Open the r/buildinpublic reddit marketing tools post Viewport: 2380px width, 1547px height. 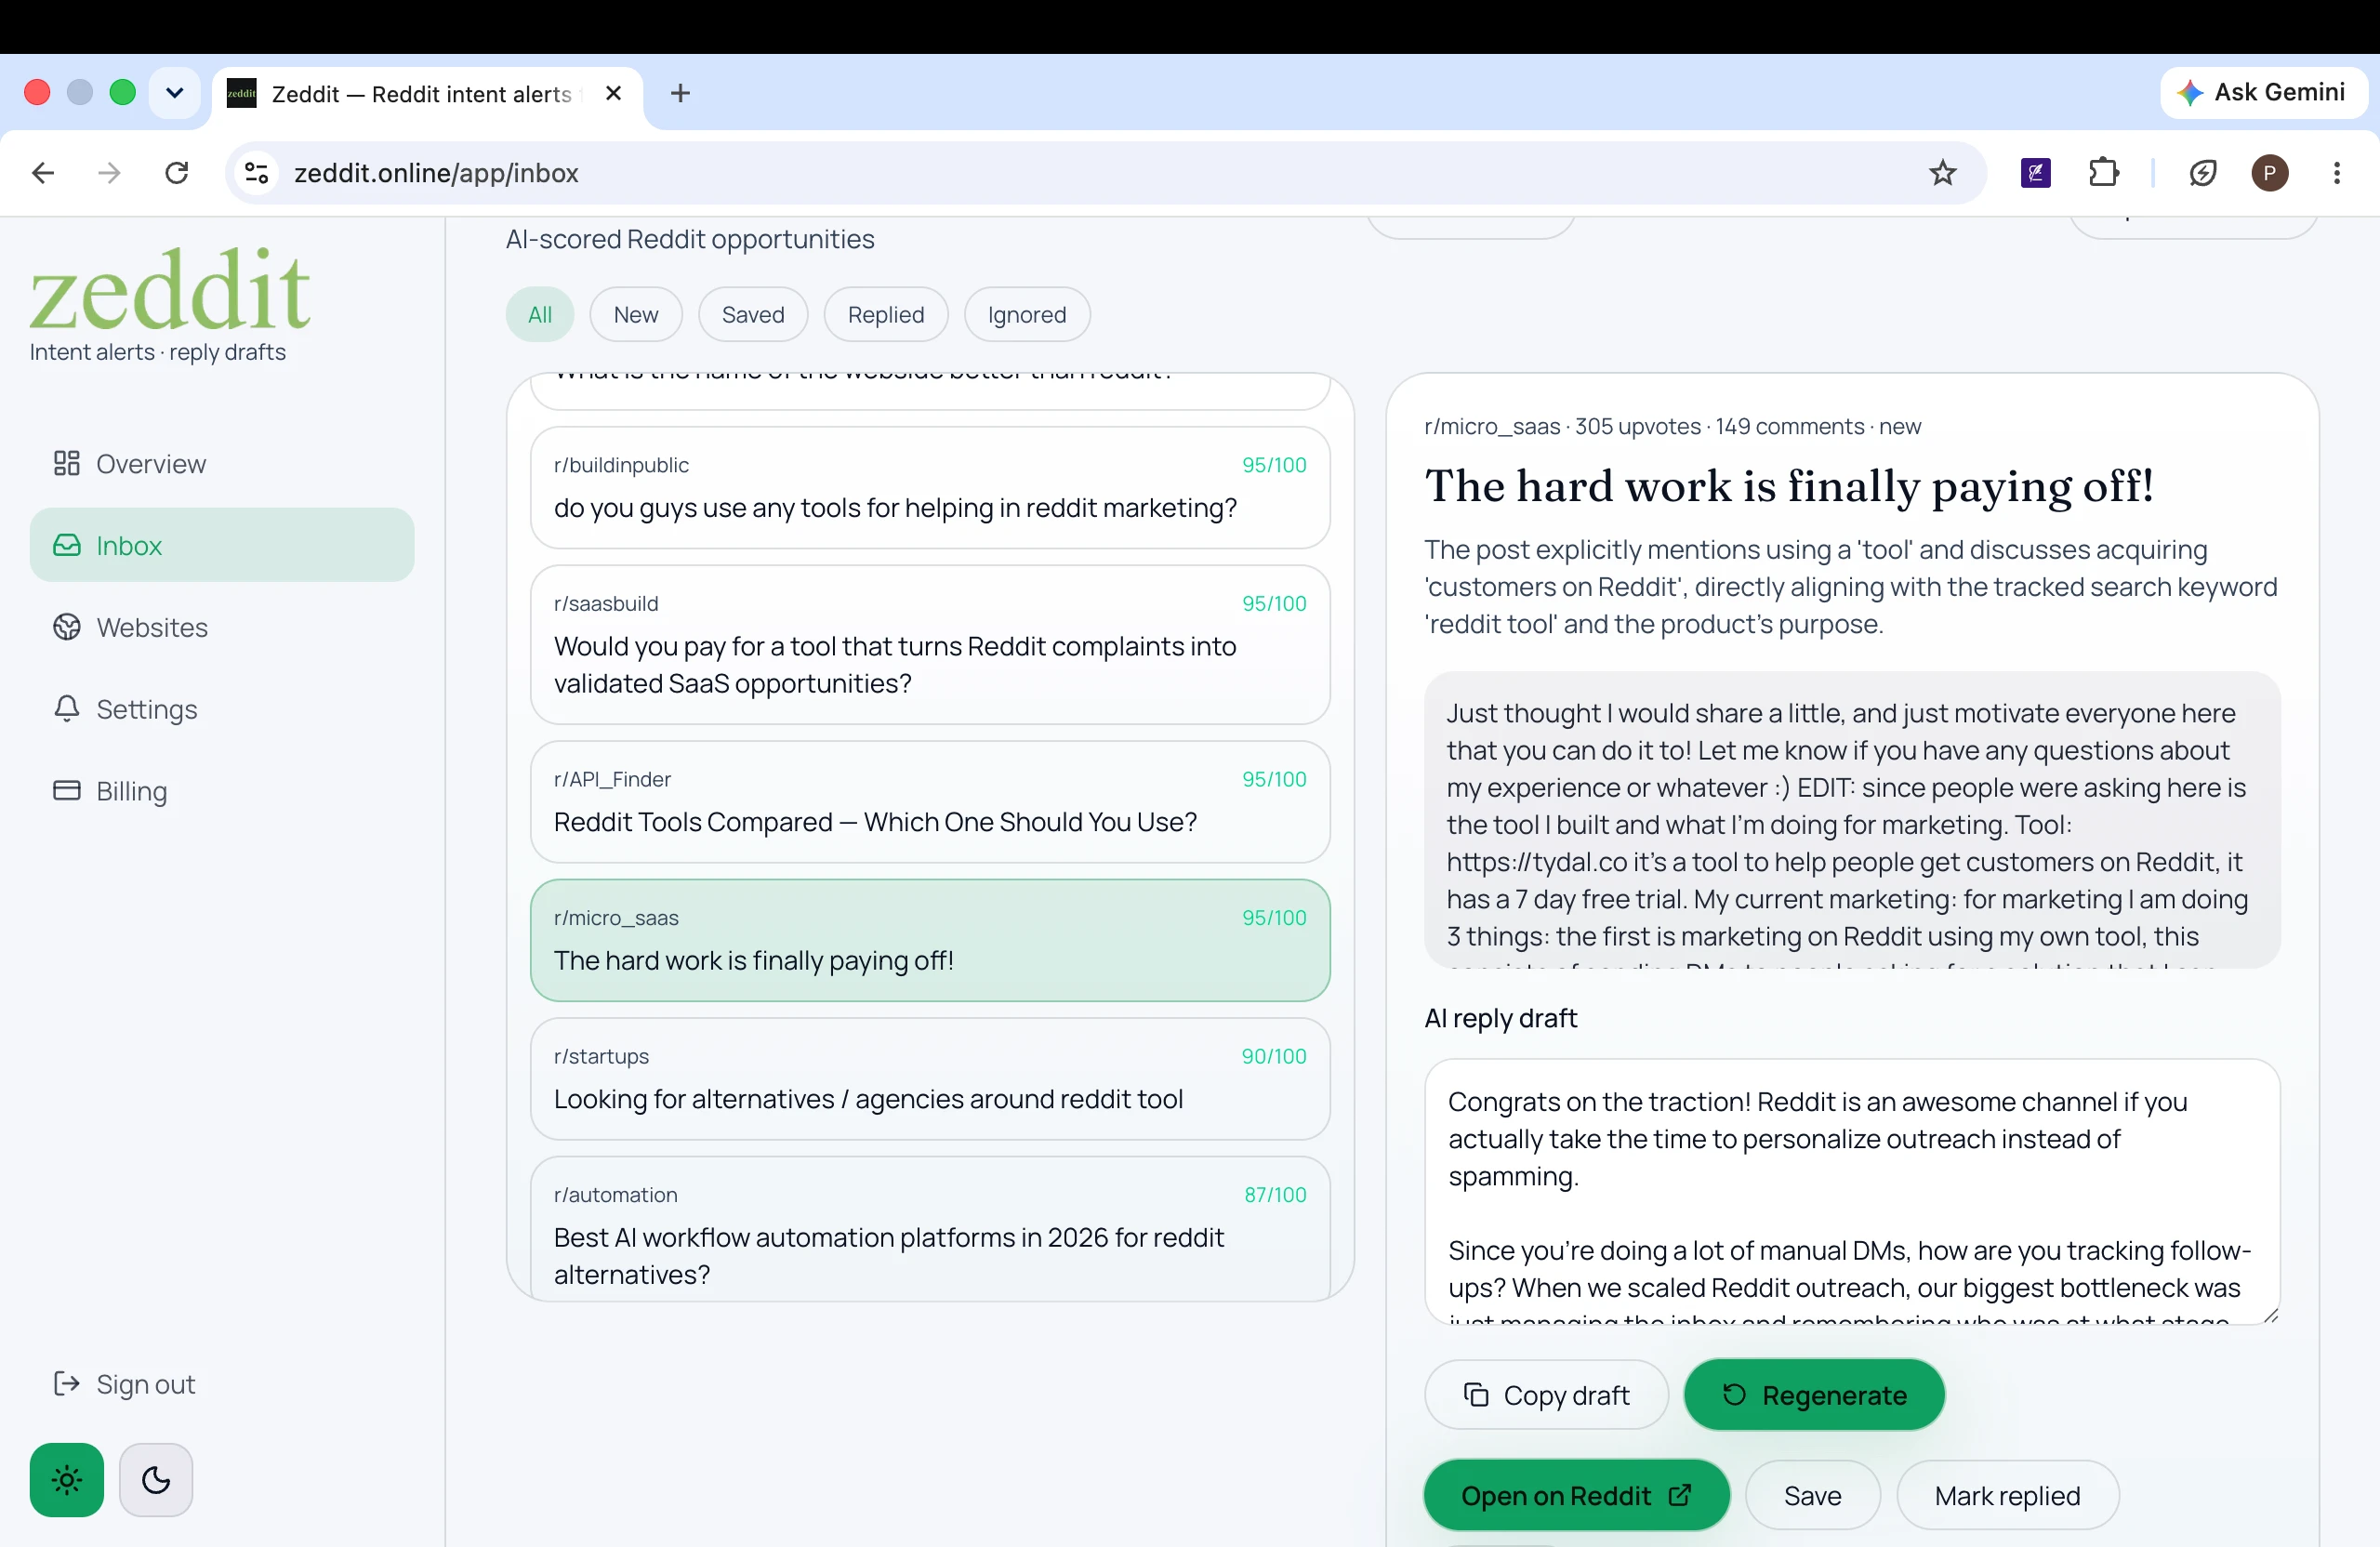click(x=930, y=488)
